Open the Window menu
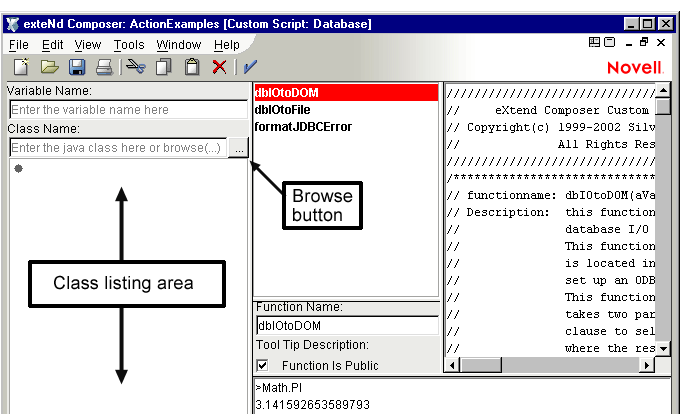The width and height of the screenshot is (681, 414). point(179,45)
